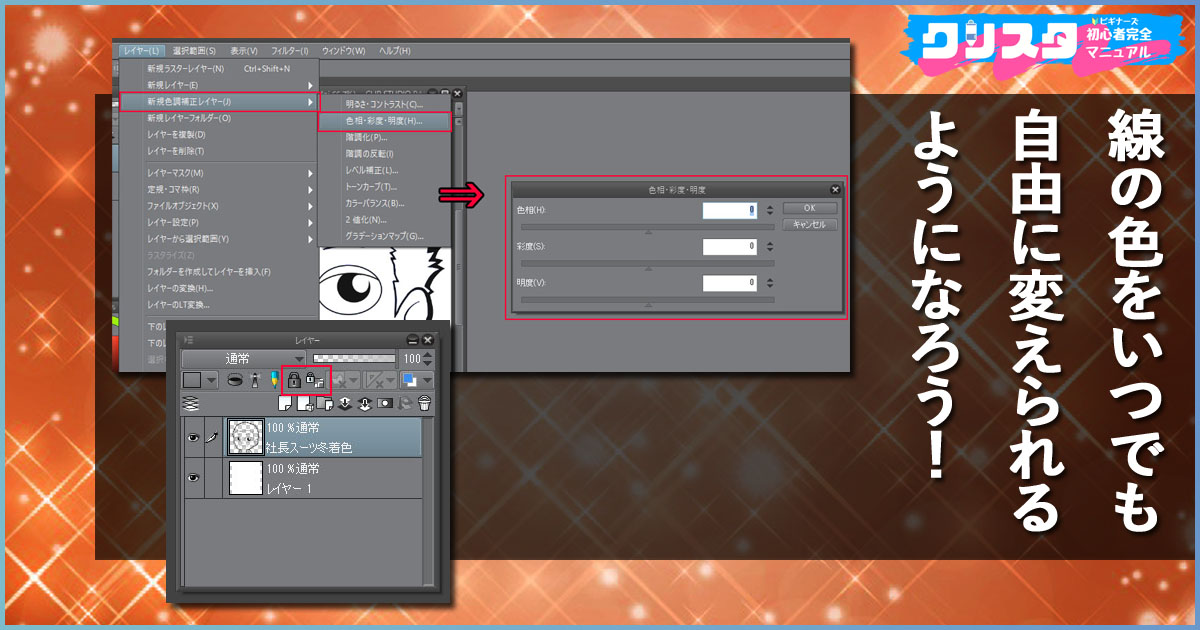This screenshot has width=1200, height=630.
Task: Click the Lock Transparent Pixels icon
Action: click(312, 380)
